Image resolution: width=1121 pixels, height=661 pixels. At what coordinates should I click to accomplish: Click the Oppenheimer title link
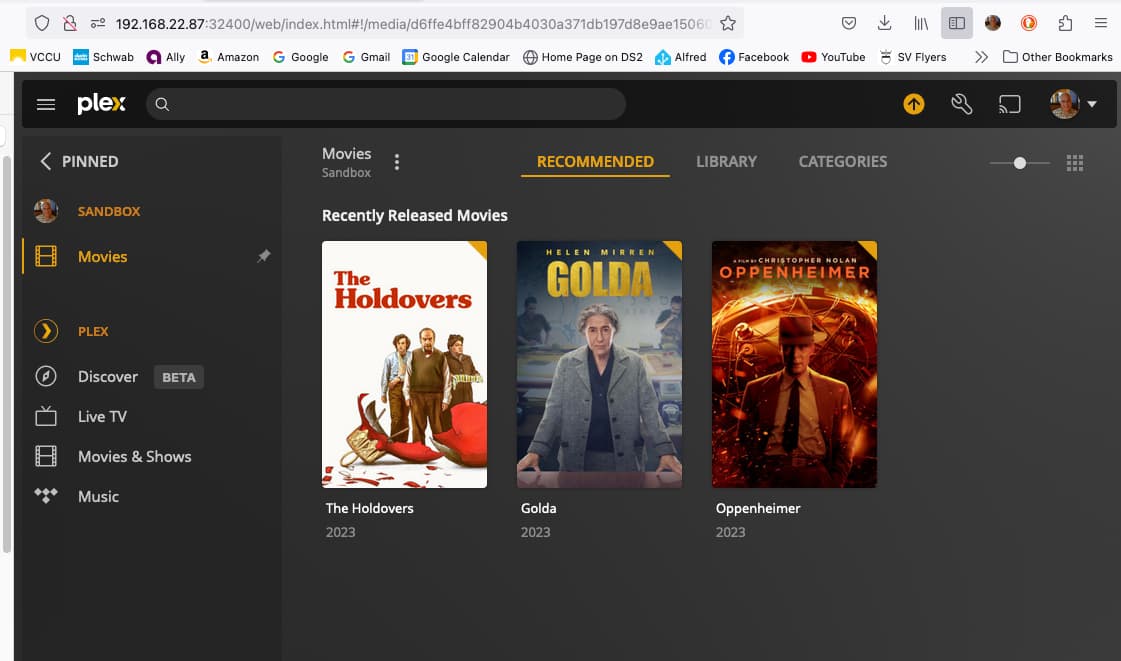point(758,508)
